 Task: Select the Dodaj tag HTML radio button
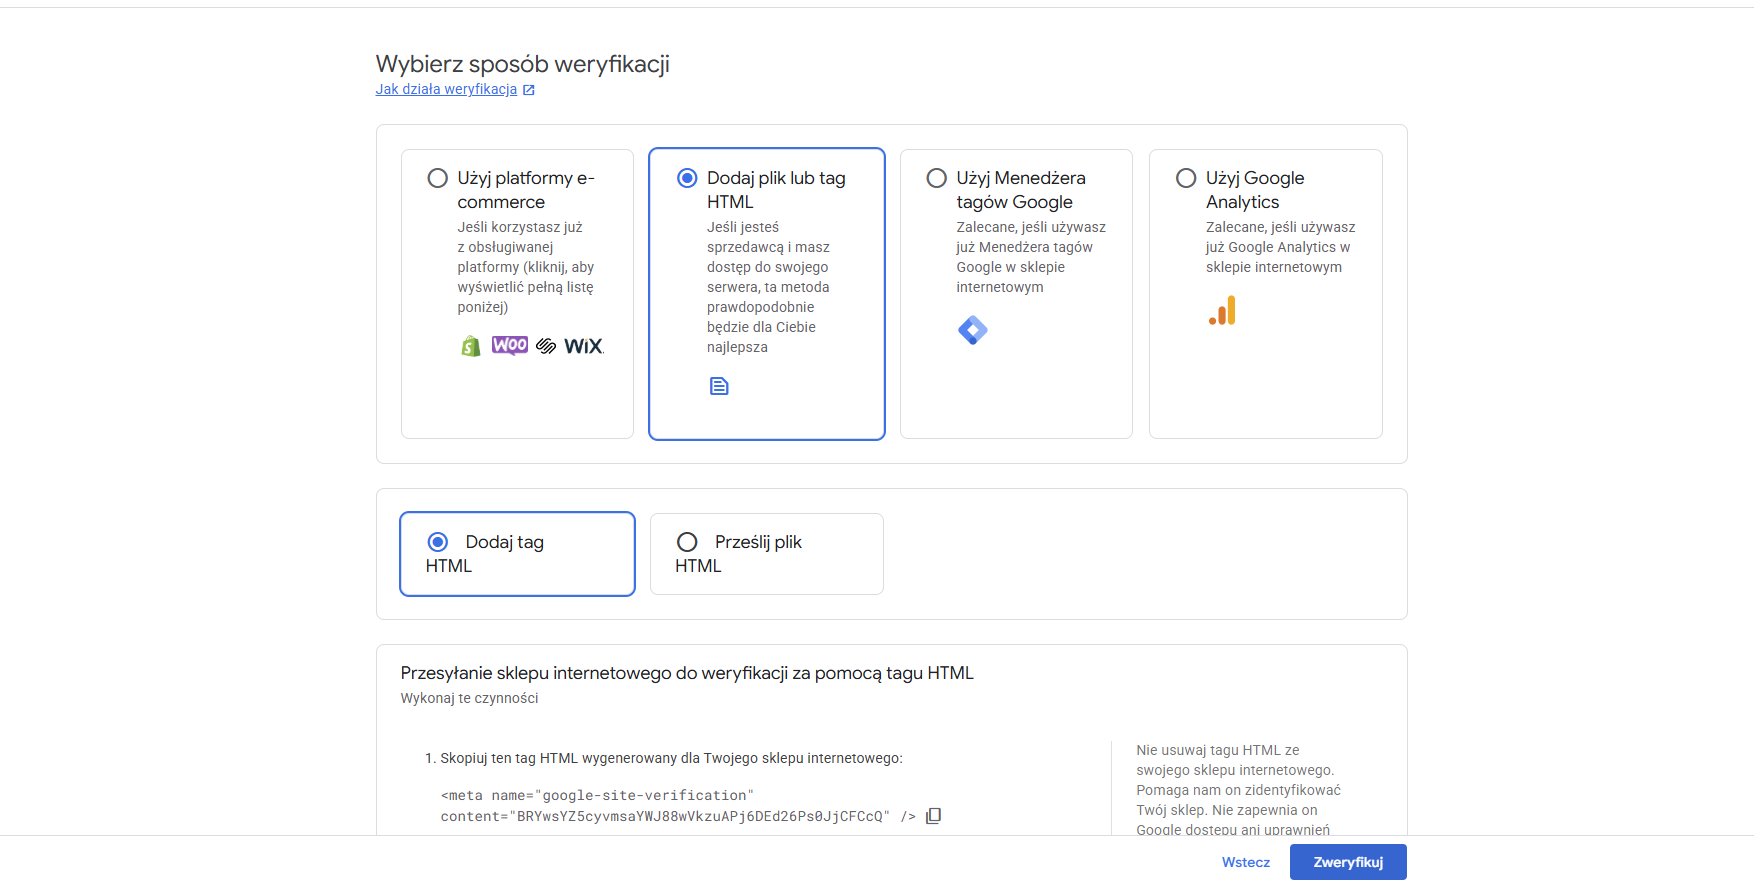point(437,542)
